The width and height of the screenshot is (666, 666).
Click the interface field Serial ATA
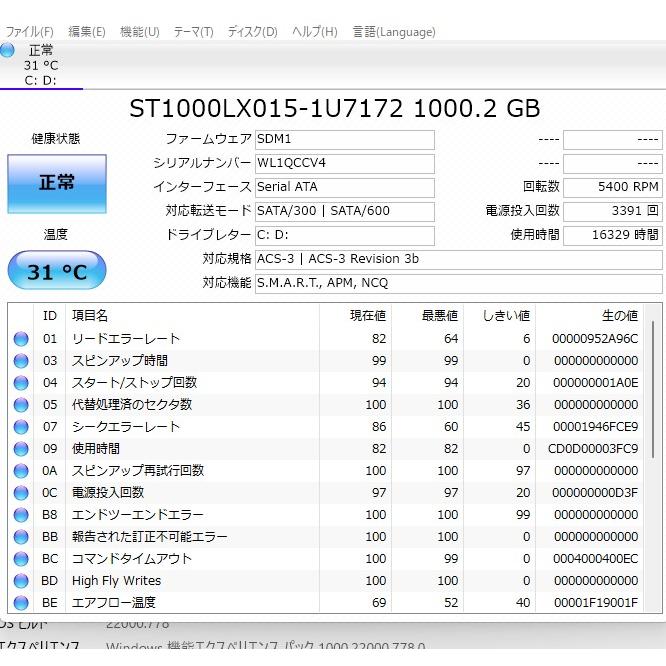coord(344,187)
